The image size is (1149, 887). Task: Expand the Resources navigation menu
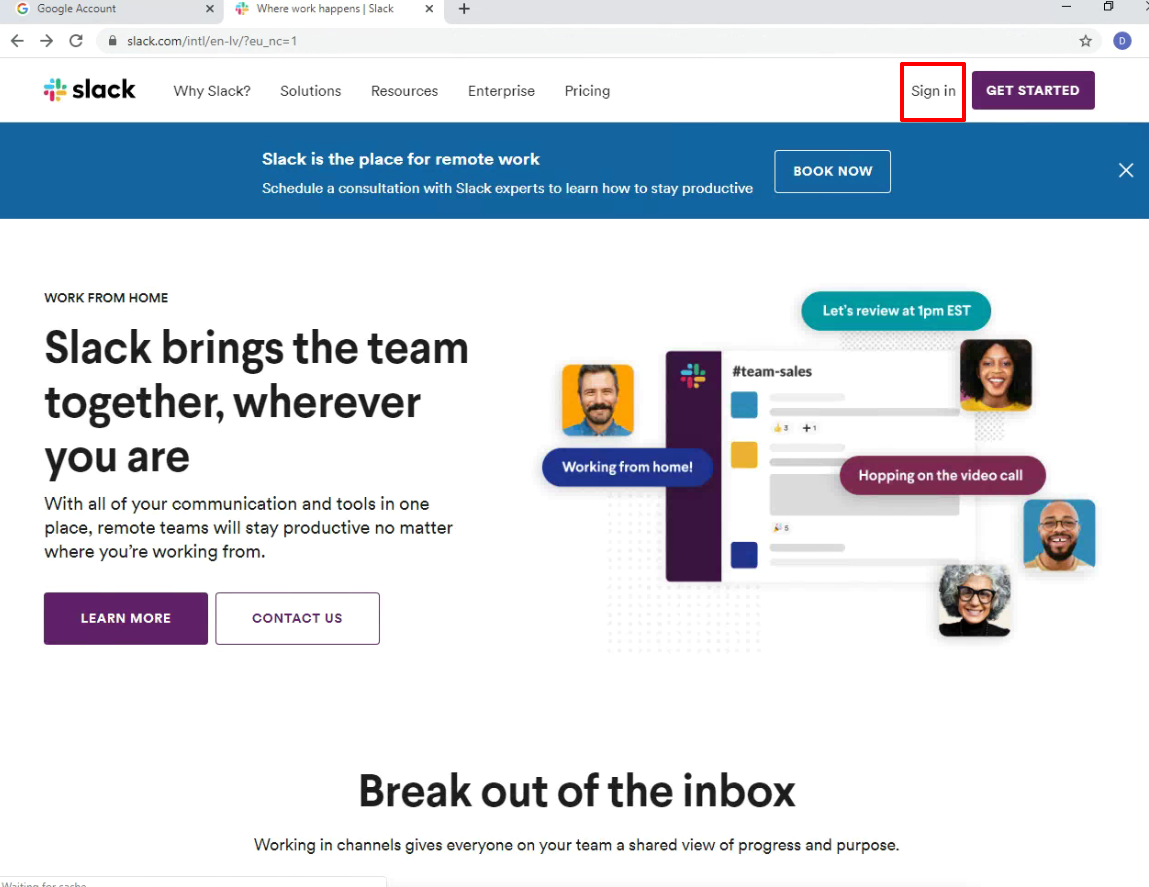pos(404,91)
